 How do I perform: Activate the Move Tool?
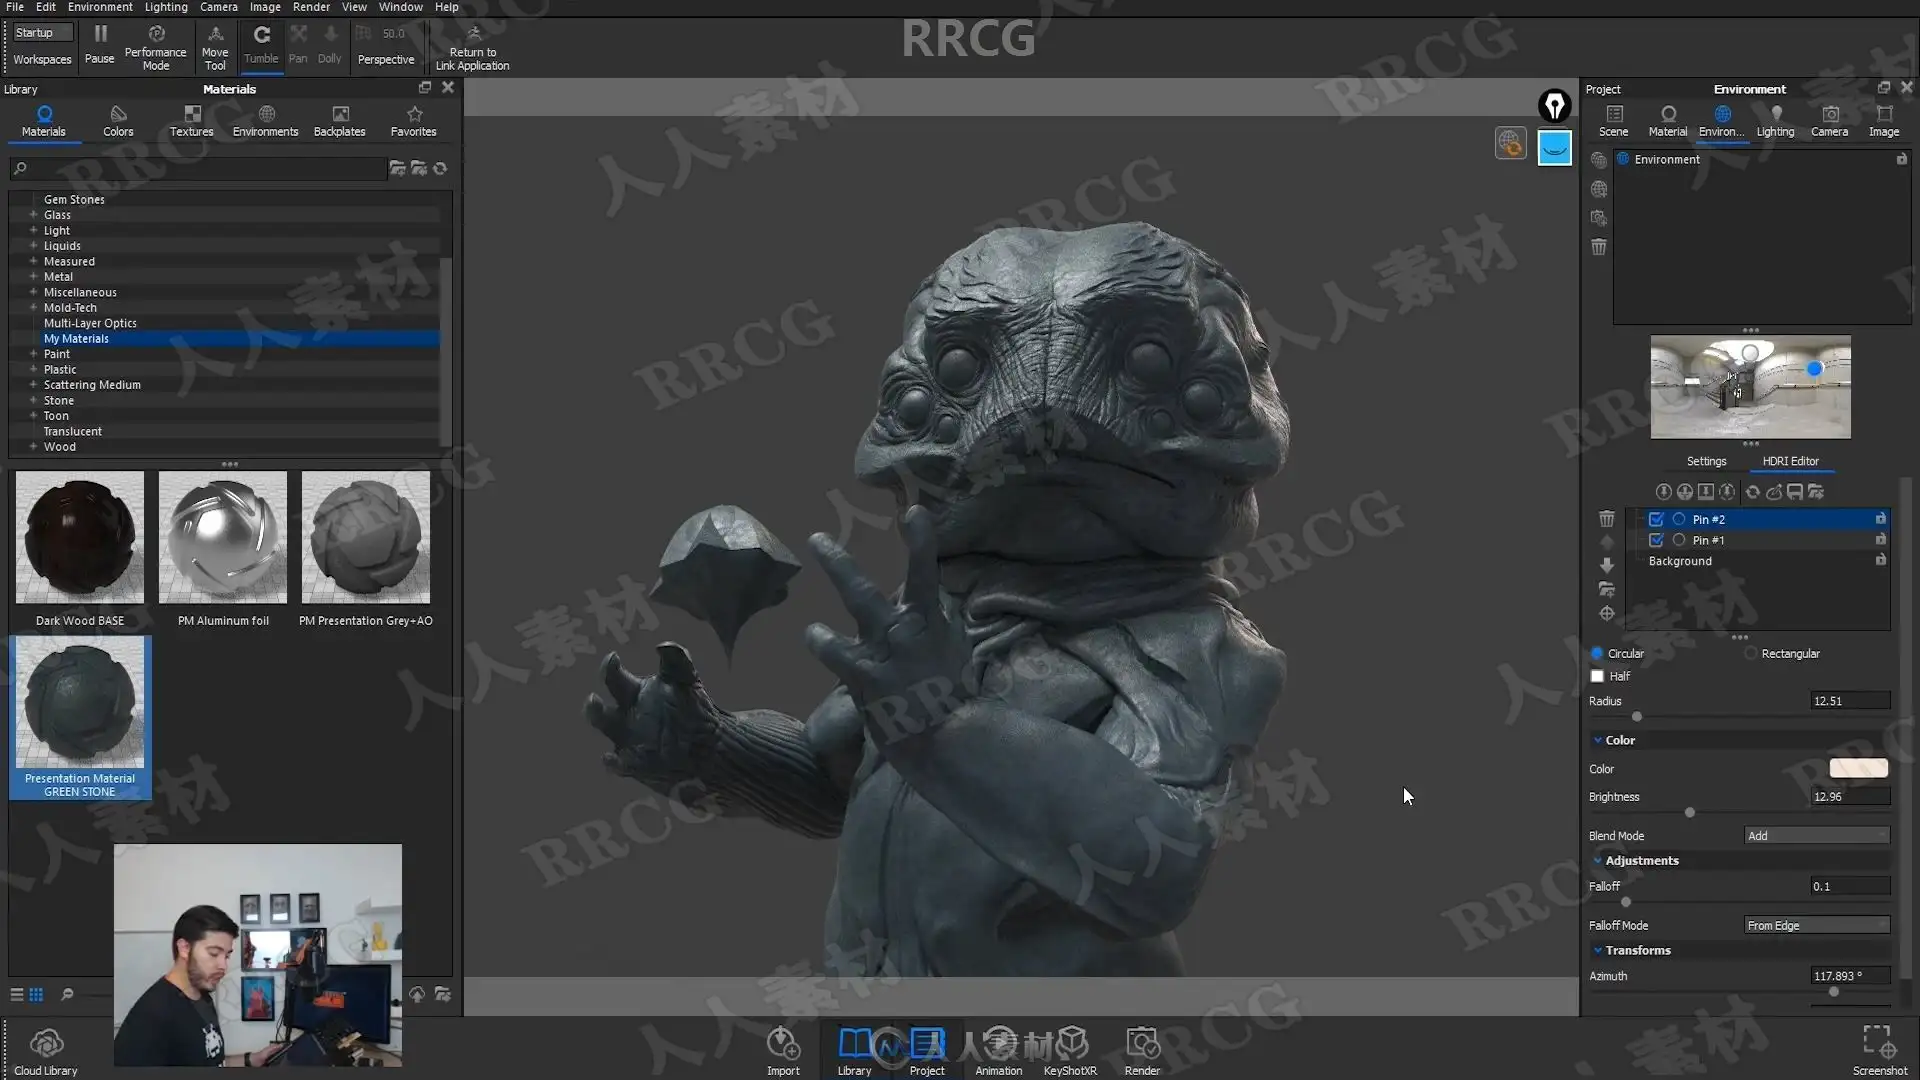[x=215, y=47]
